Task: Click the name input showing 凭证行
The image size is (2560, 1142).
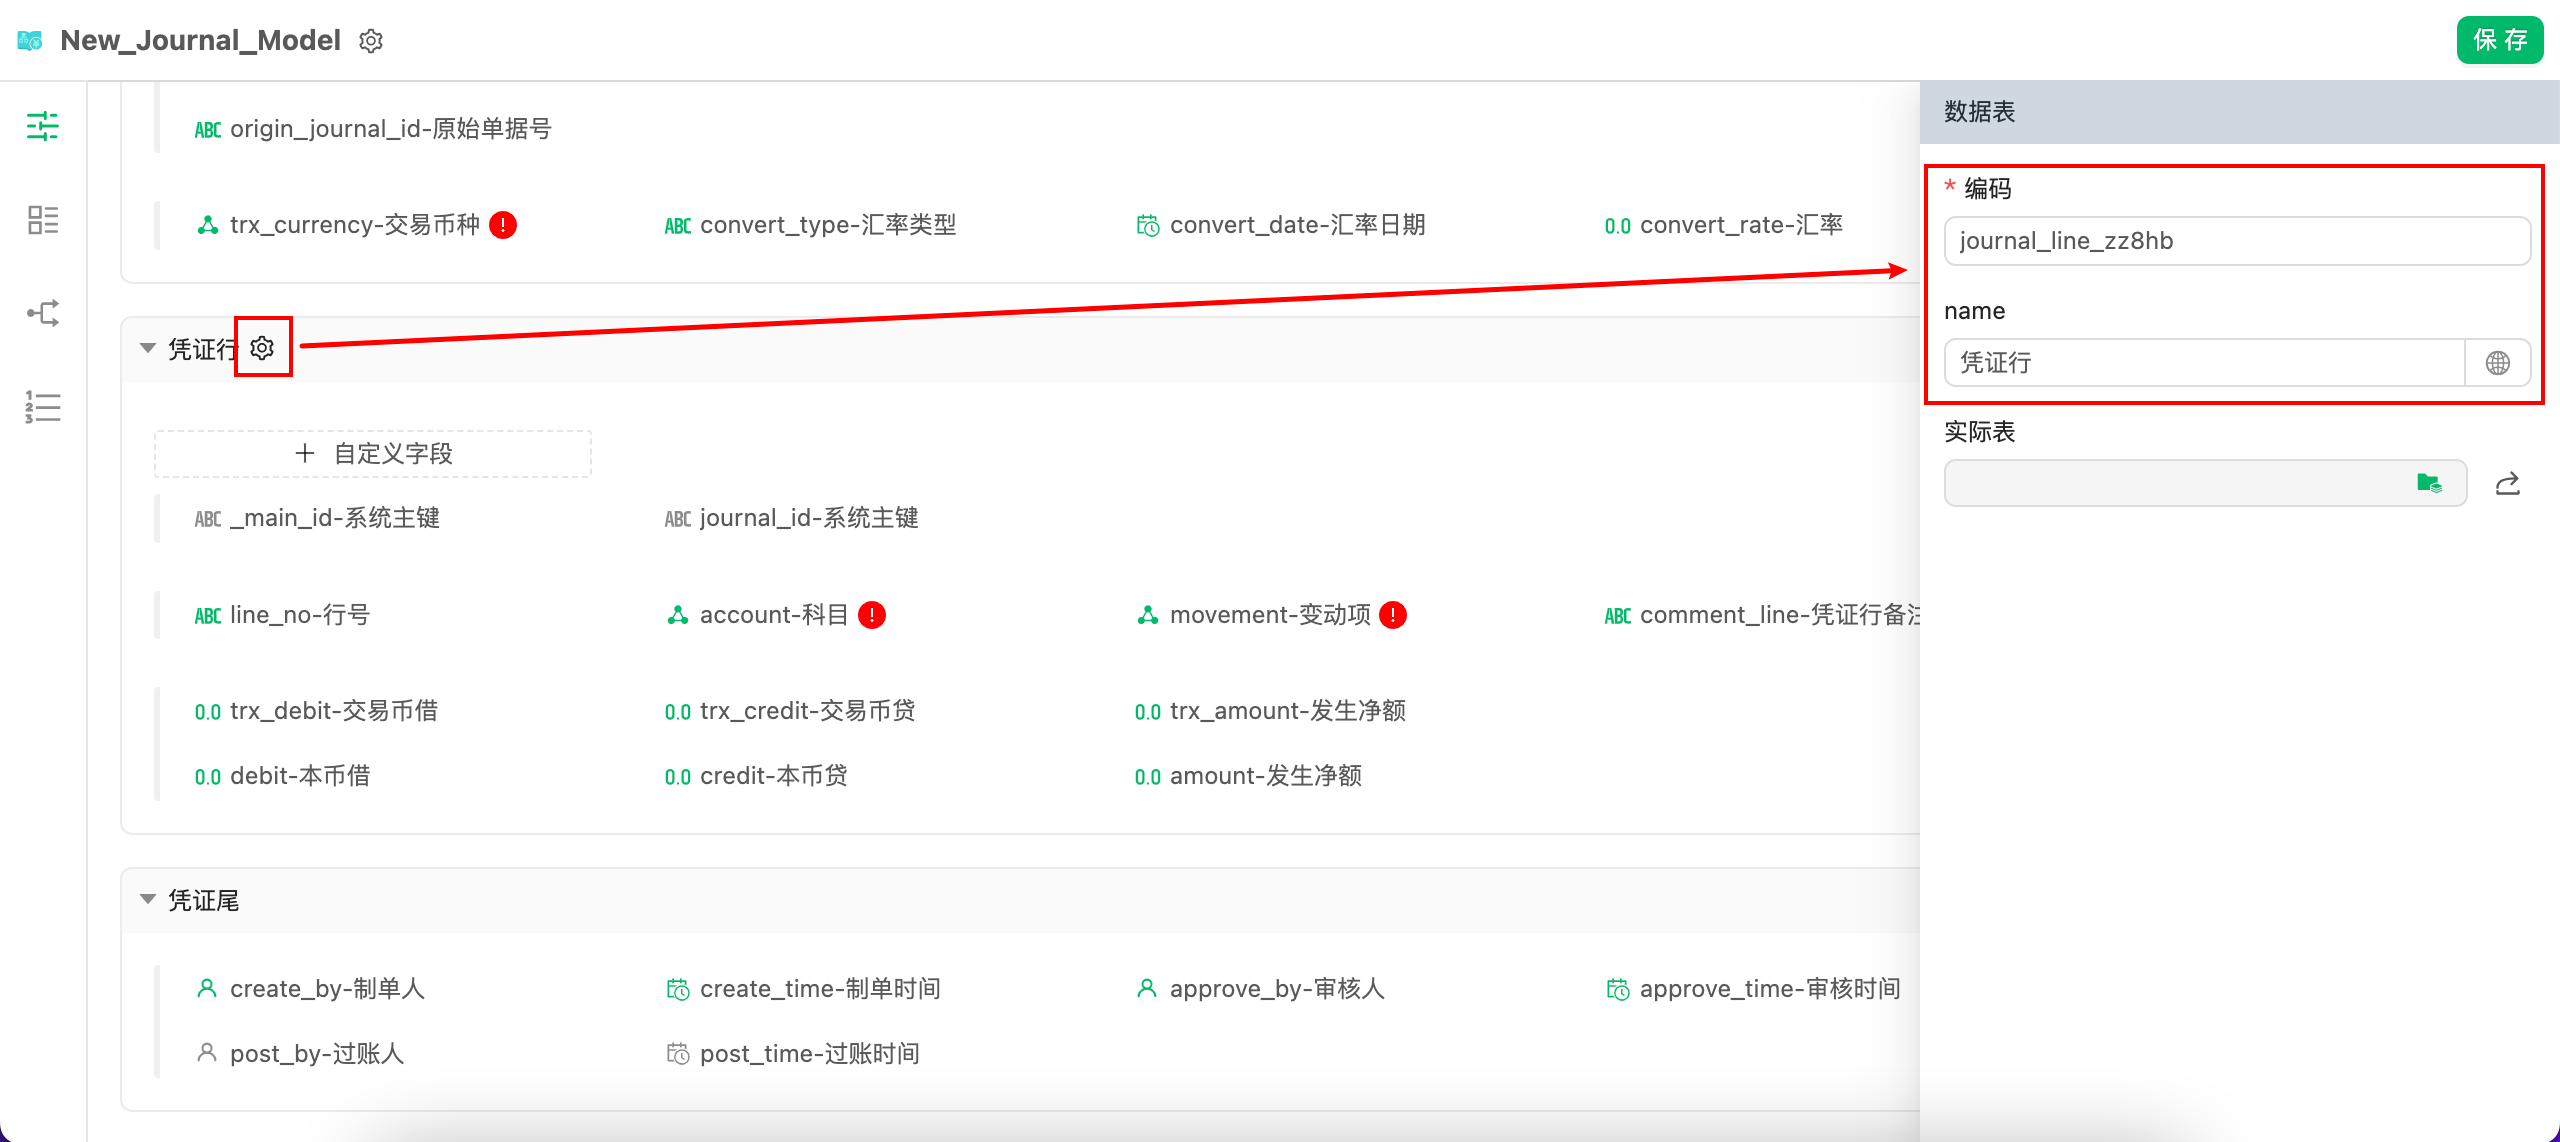Action: click(2203, 363)
